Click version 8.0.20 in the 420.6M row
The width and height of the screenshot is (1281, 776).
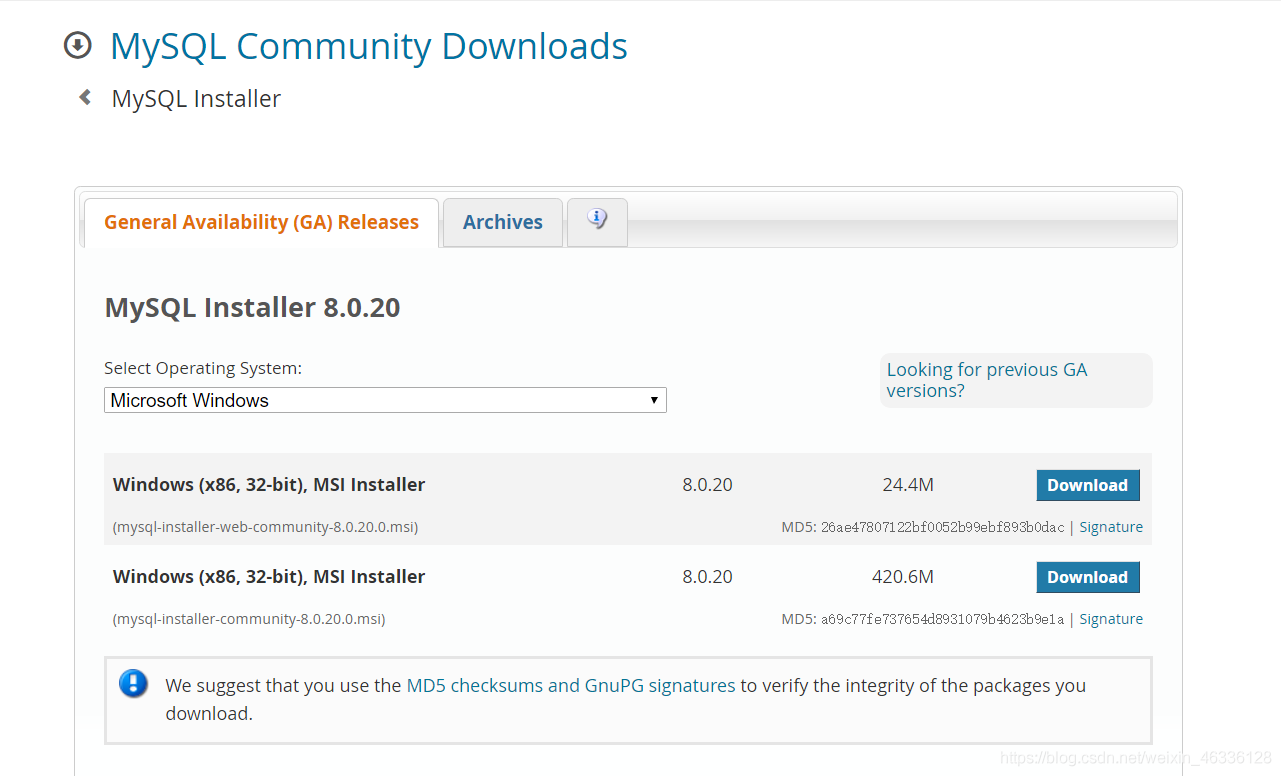coord(708,577)
